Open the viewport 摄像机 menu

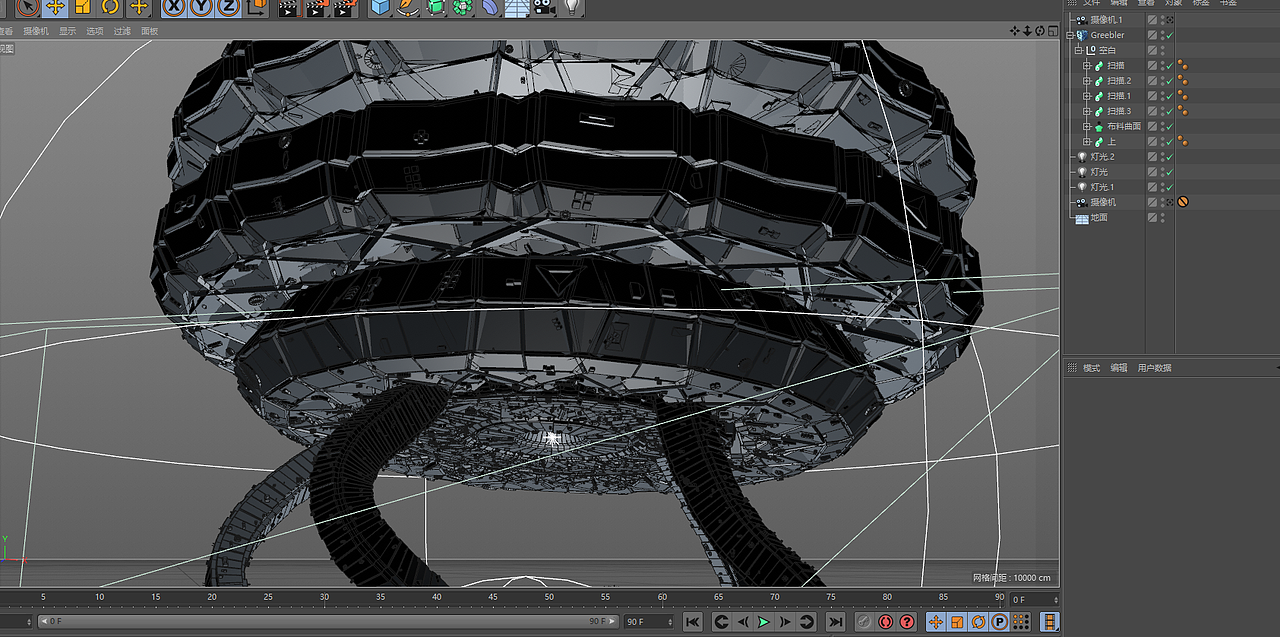[x=36, y=31]
